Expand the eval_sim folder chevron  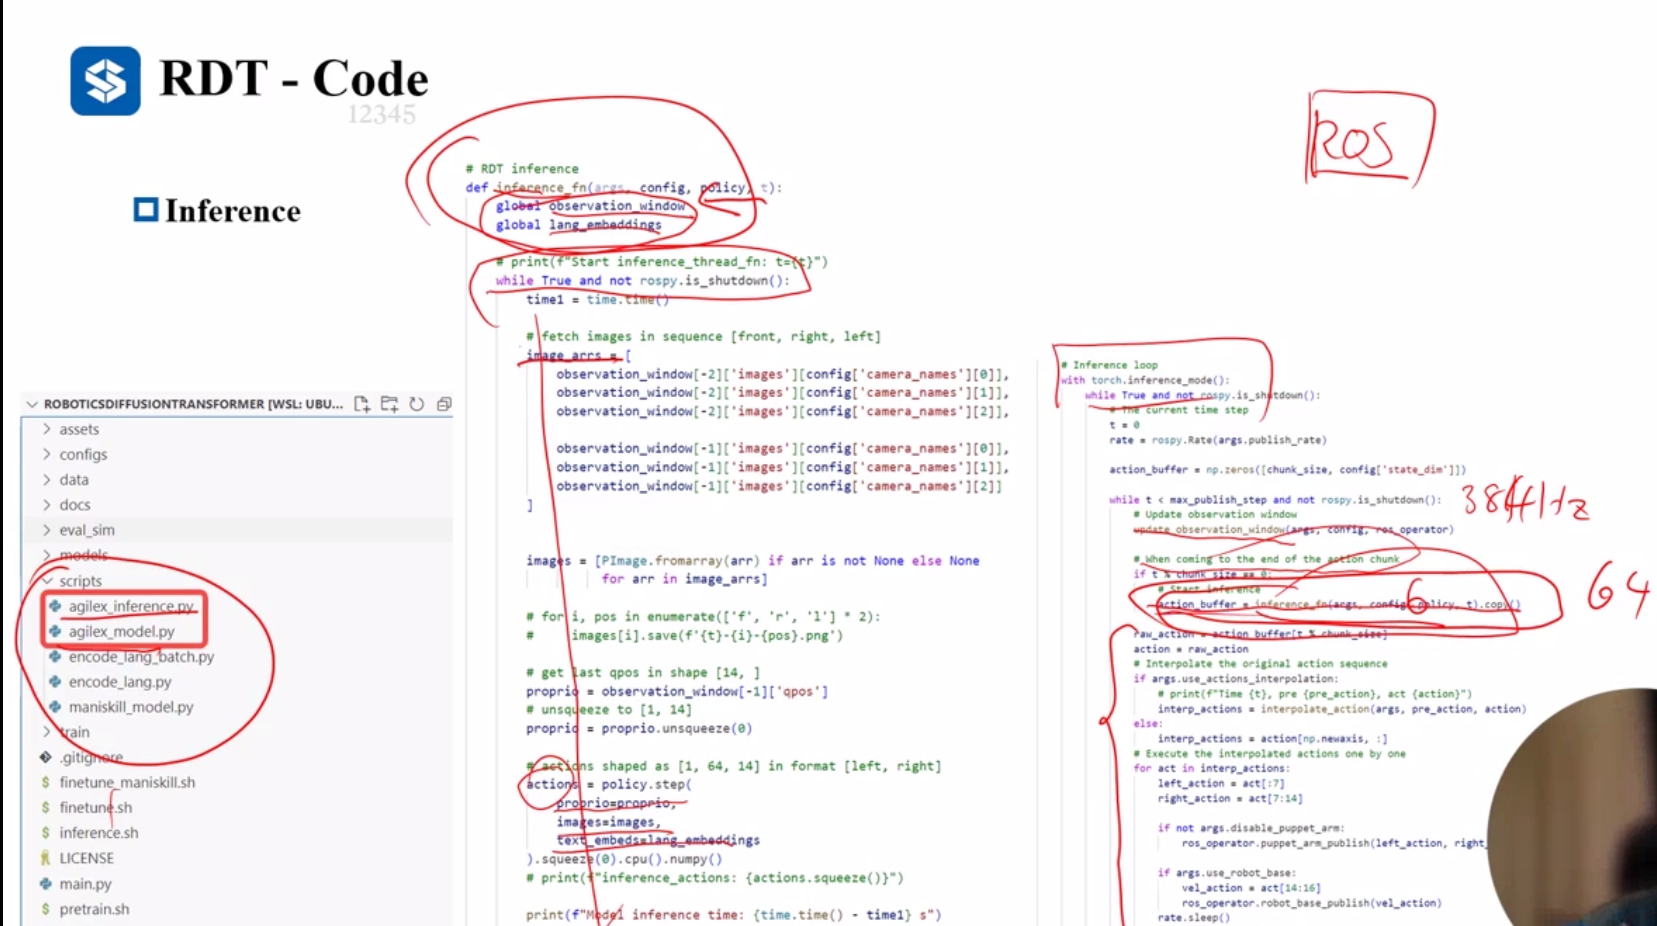tap(46, 530)
